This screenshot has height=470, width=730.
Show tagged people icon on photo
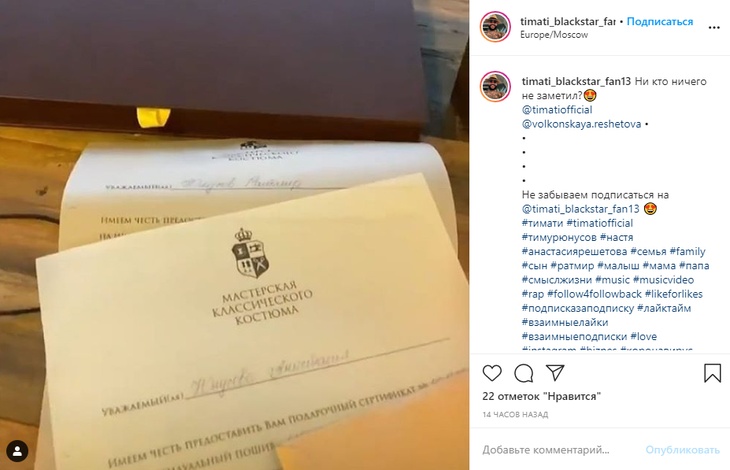[x=17, y=451]
